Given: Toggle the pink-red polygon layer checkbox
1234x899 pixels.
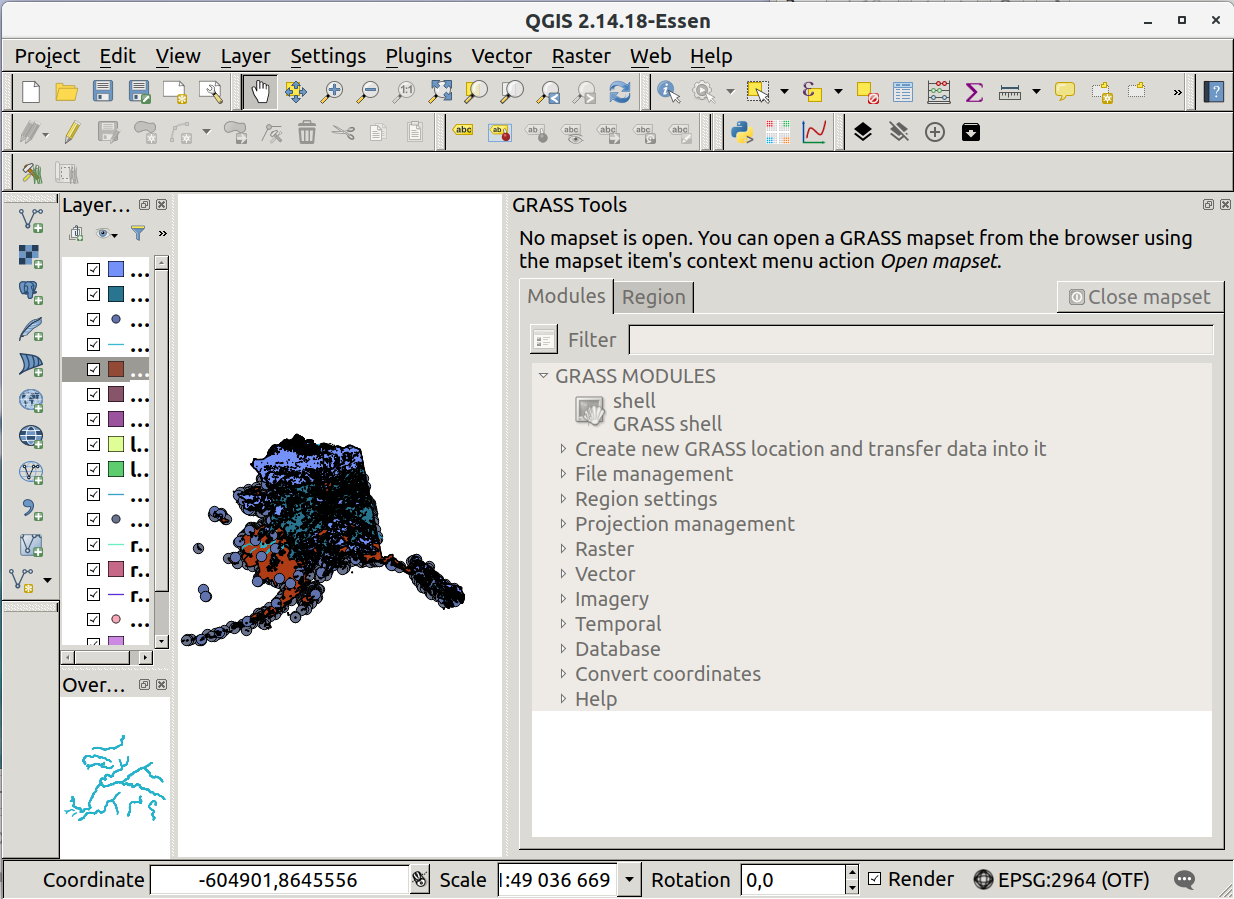Looking at the screenshot, I should [93, 569].
